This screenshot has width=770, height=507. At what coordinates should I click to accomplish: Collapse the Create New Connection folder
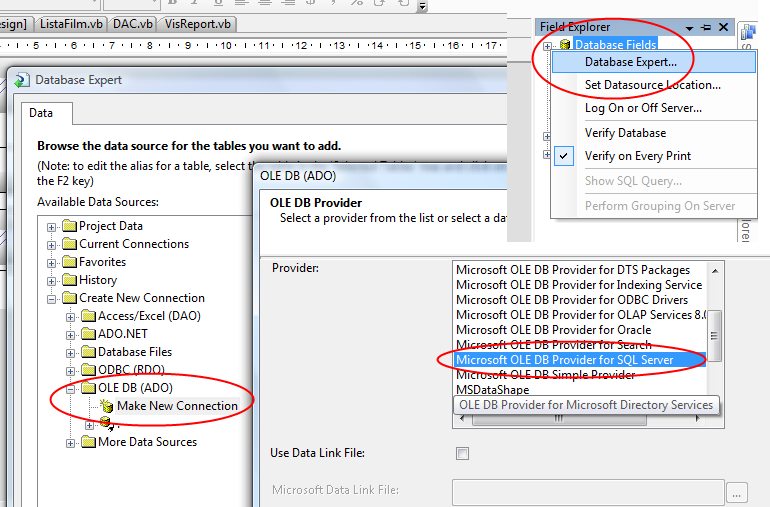pyautogui.click(x=51, y=299)
